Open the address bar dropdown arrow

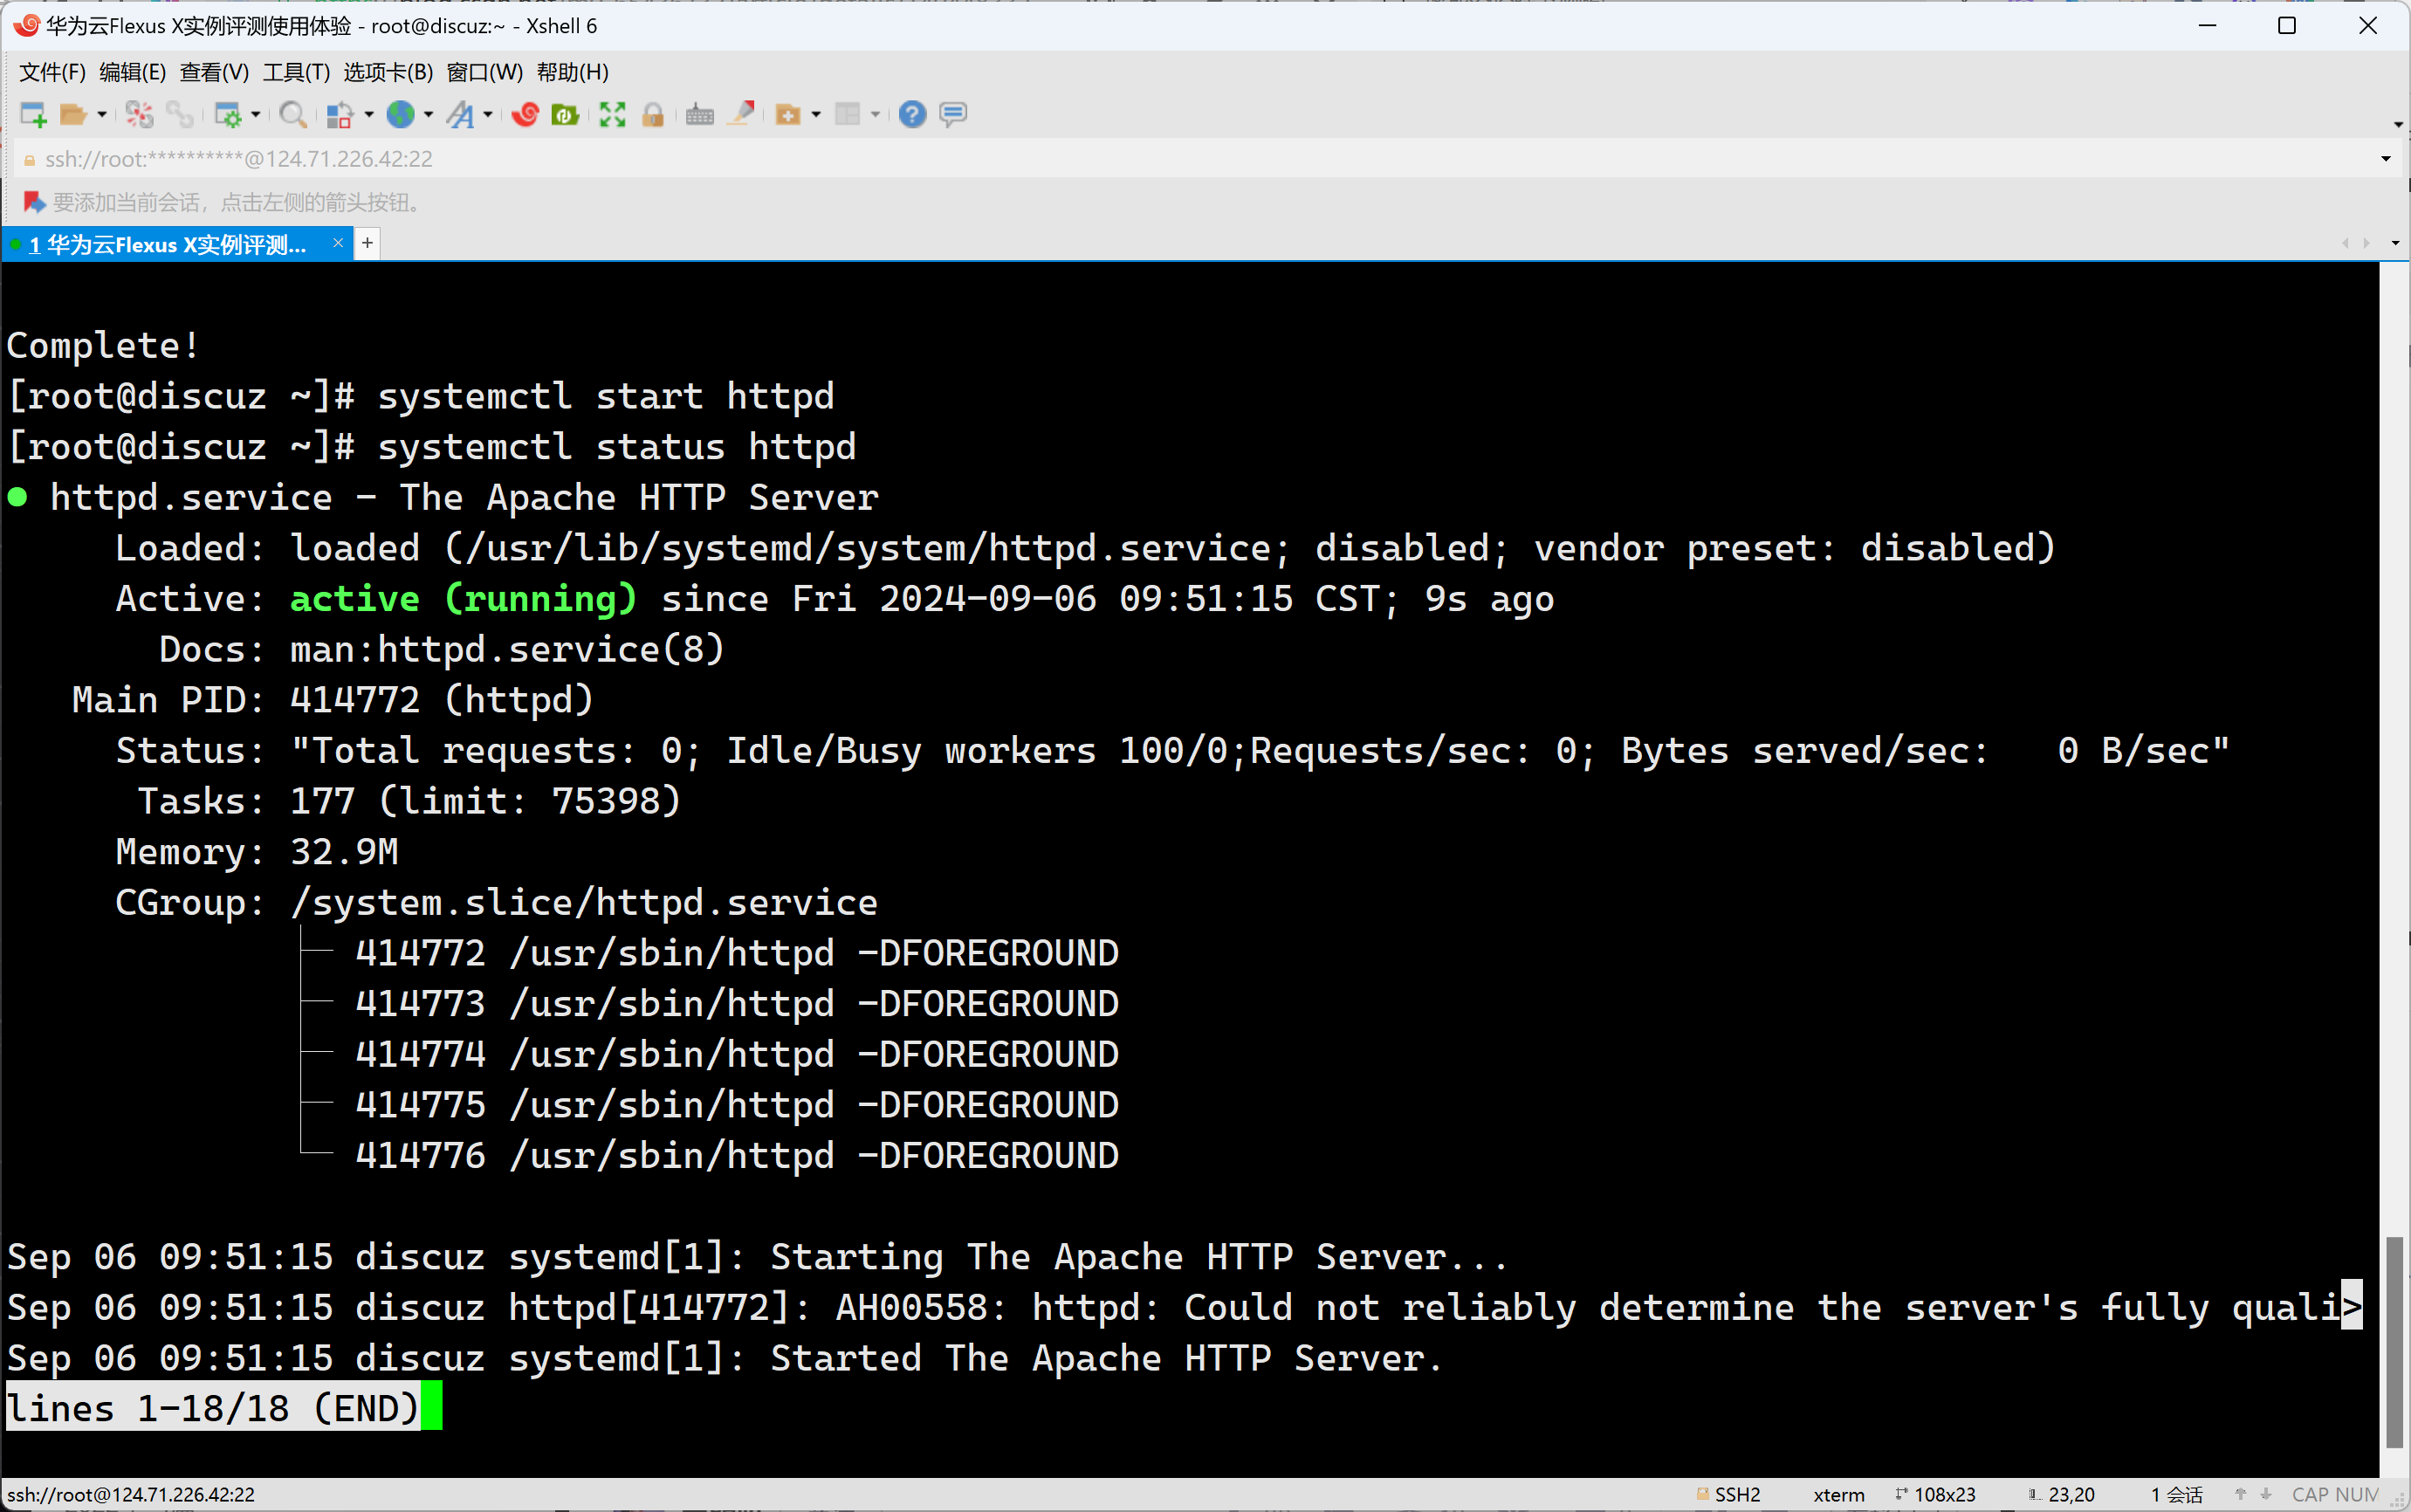click(2385, 159)
